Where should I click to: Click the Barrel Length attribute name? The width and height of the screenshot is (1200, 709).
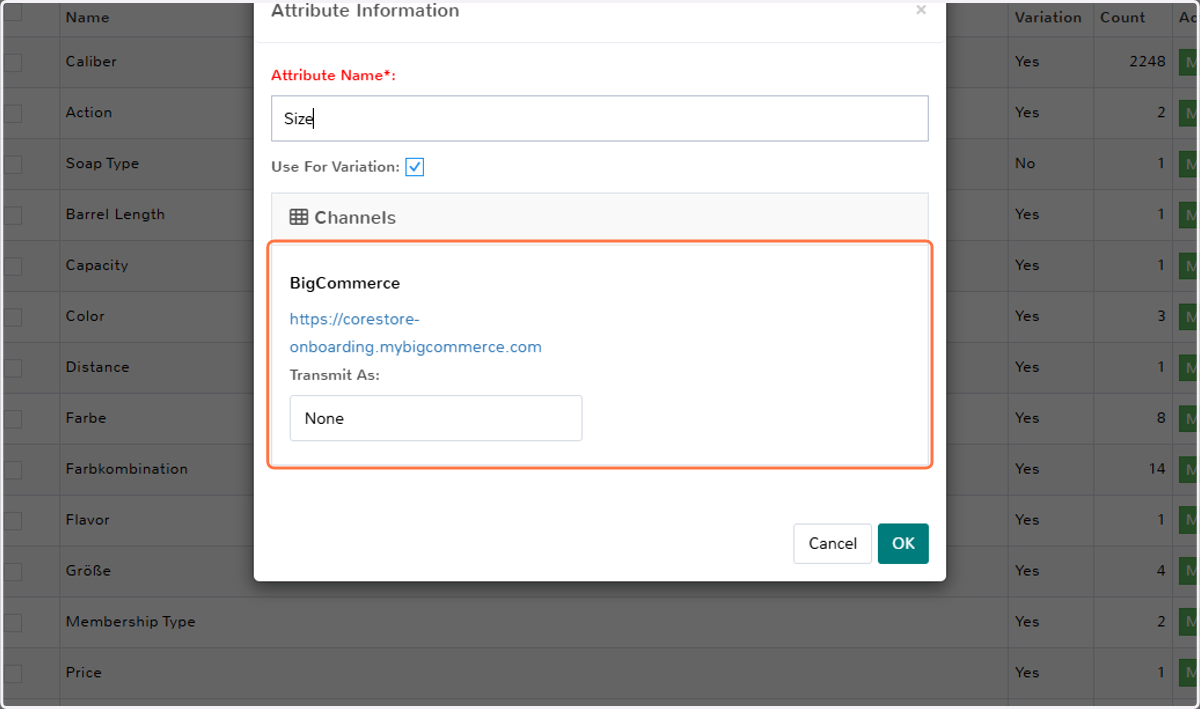pyautogui.click(x=115, y=215)
